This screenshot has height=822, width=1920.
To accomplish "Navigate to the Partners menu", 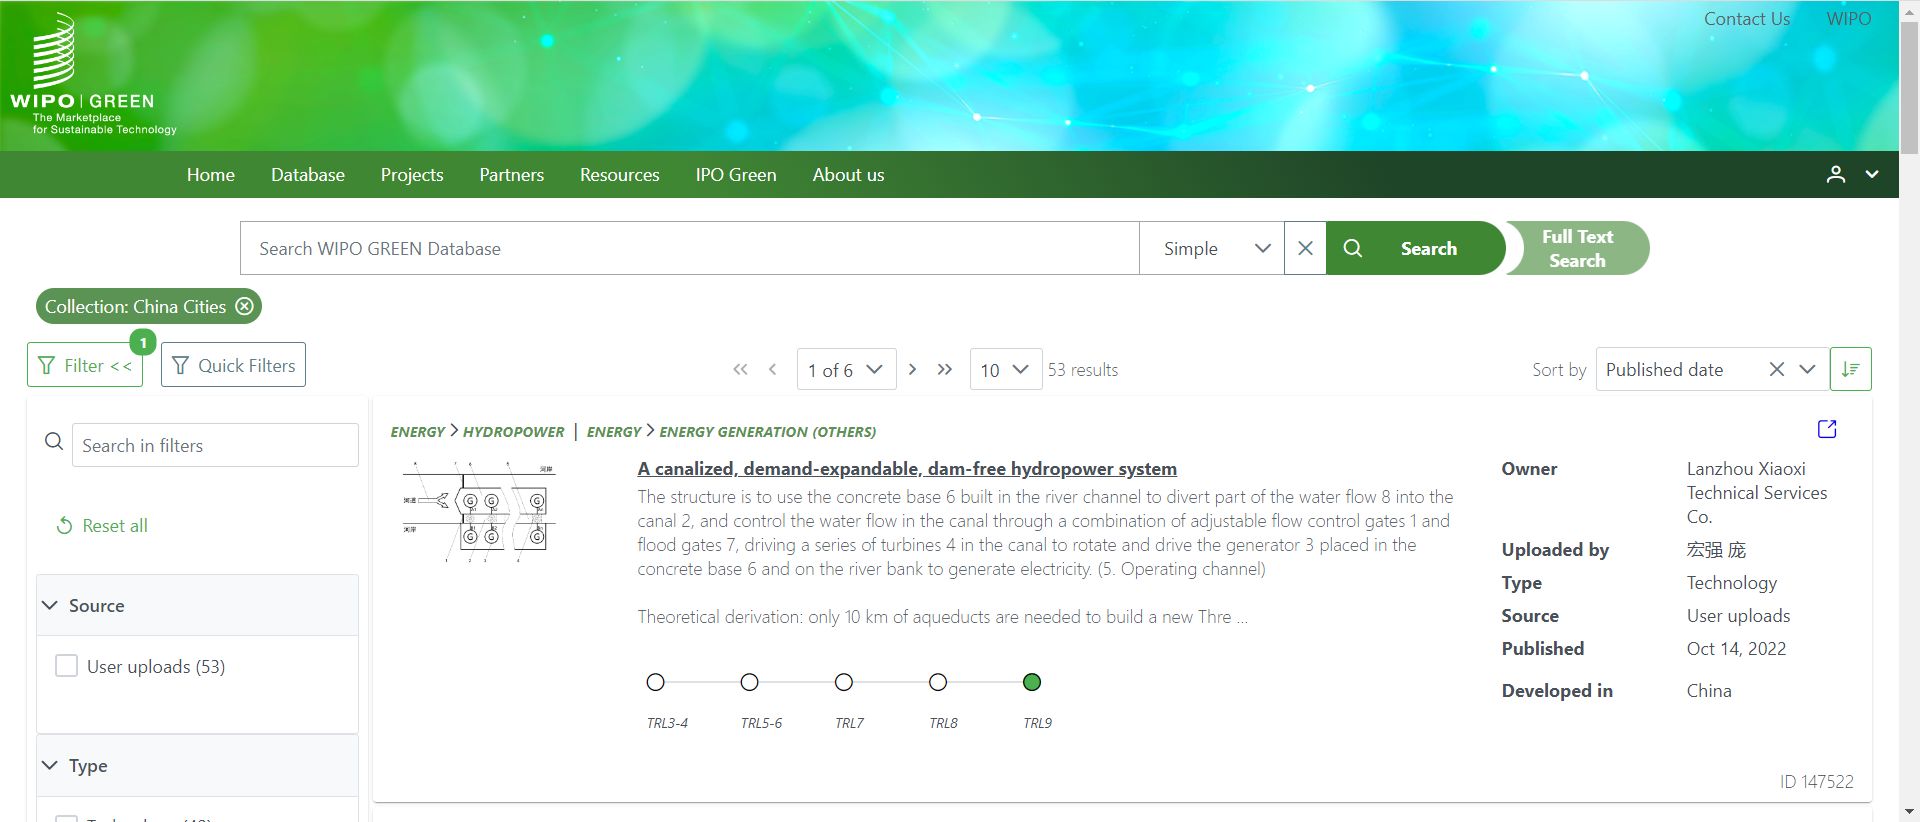I will (x=511, y=175).
